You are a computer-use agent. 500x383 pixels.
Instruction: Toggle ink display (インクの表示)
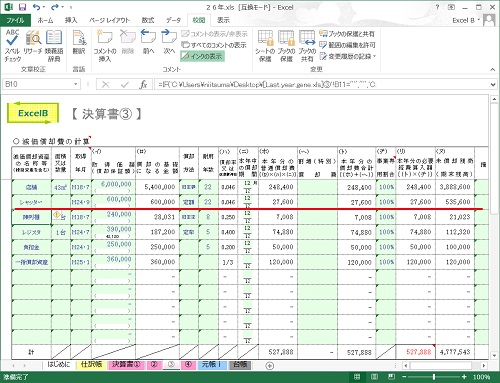(x=202, y=56)
